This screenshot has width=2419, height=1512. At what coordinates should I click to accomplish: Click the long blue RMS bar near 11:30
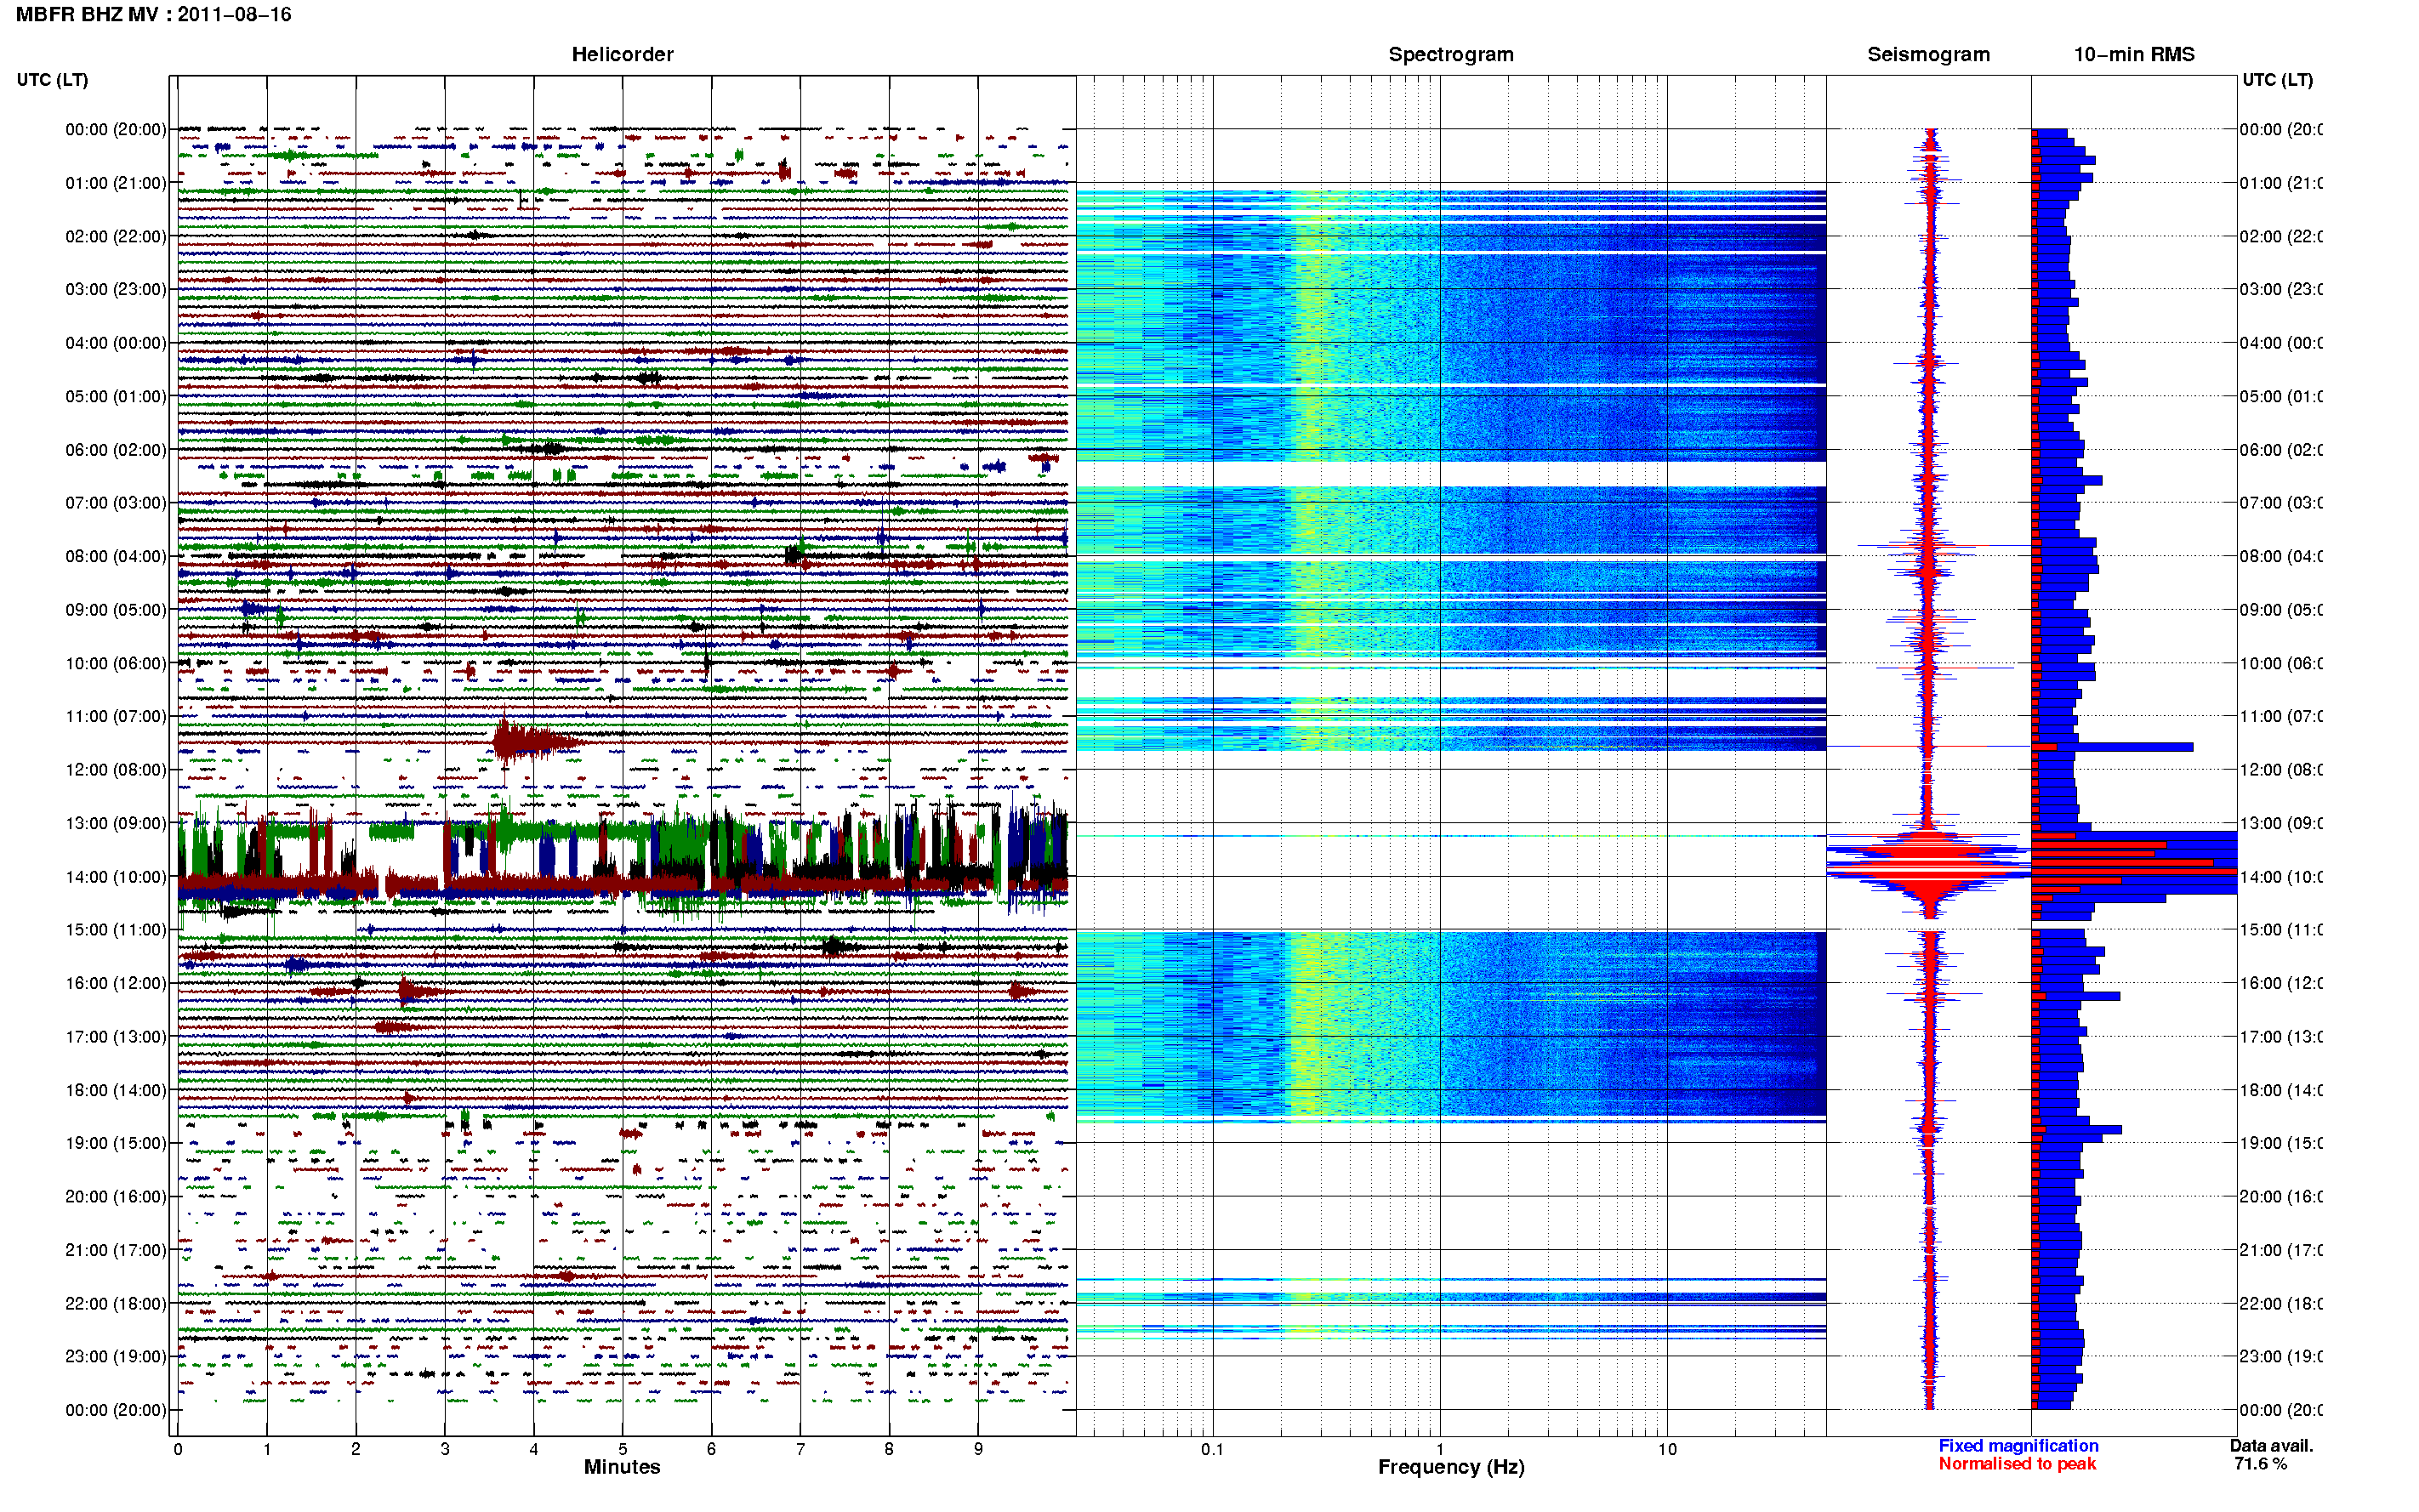2114,747
